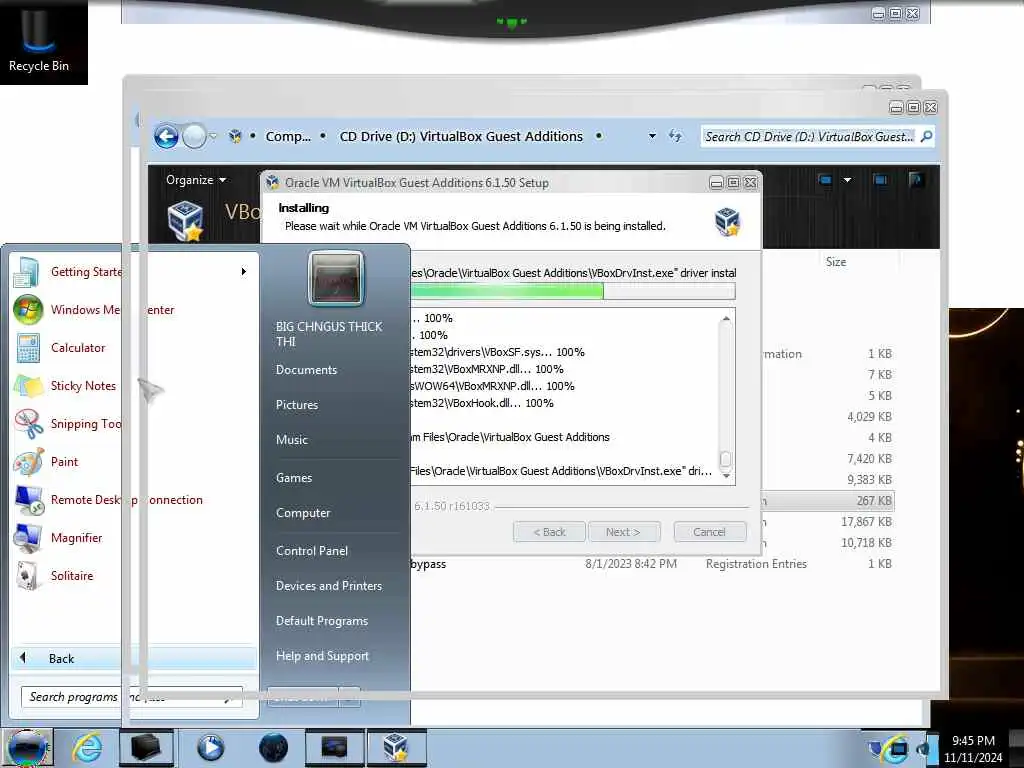Click the 'Next >' button in setup
The width and height of the screenshot is (1024, 768).
(624, 532)
